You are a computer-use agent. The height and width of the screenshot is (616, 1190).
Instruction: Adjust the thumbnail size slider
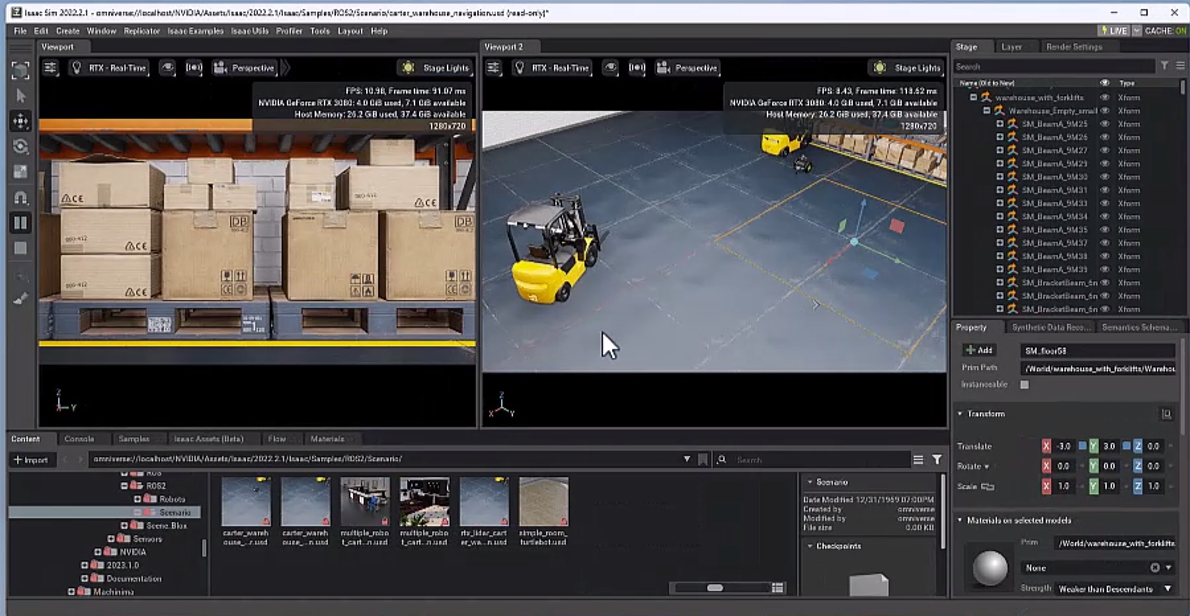[714, 588]
